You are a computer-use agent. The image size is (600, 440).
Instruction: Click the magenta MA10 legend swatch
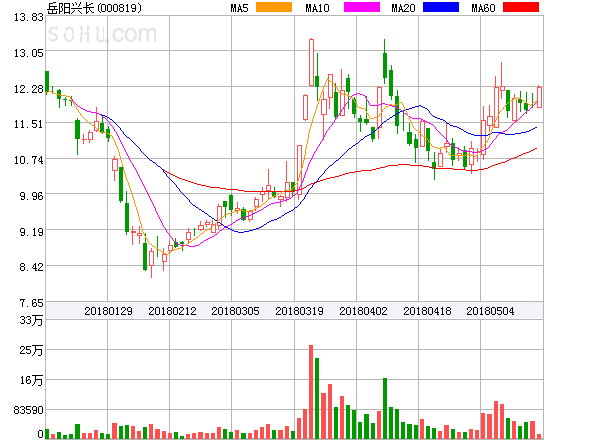pos(362,7)
